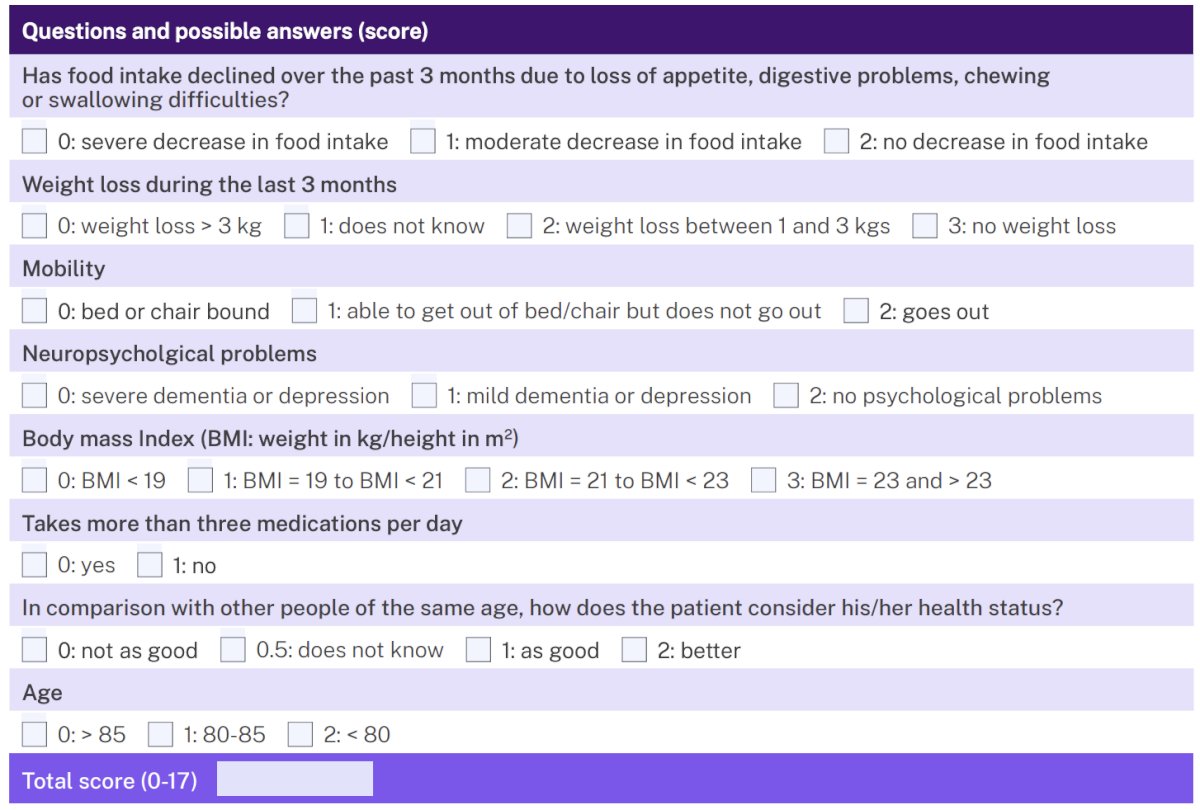
Task: Tick mobility option '2: goes out'
Action: (x=856, y=311)
